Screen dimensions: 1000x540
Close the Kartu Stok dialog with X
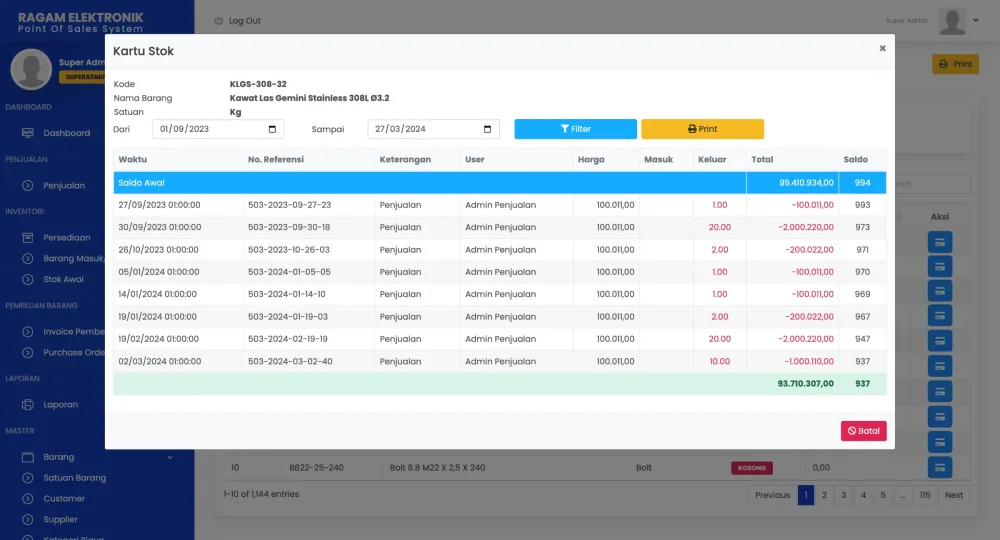(x=882, y=48)
